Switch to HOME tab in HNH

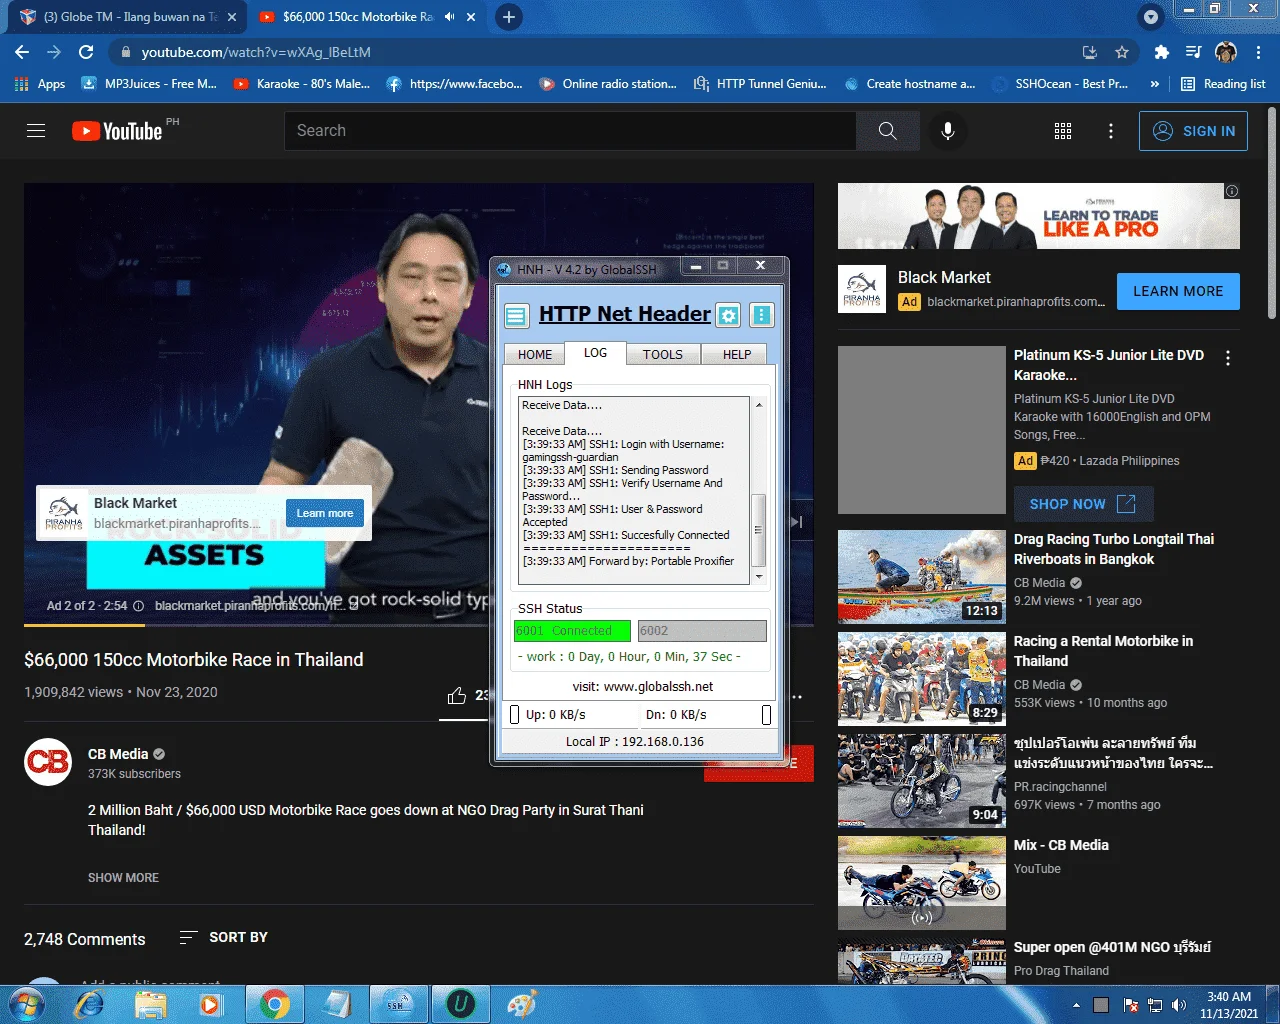click(x=535, y=354)
